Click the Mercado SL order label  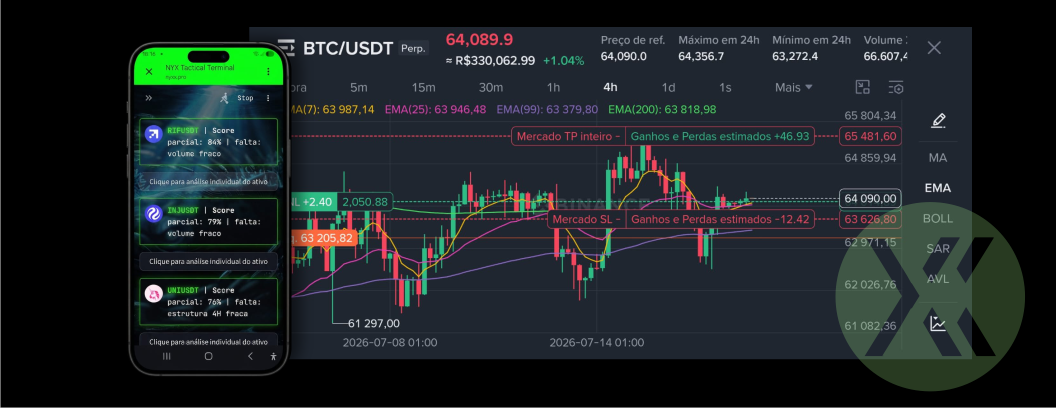[586, 219]
